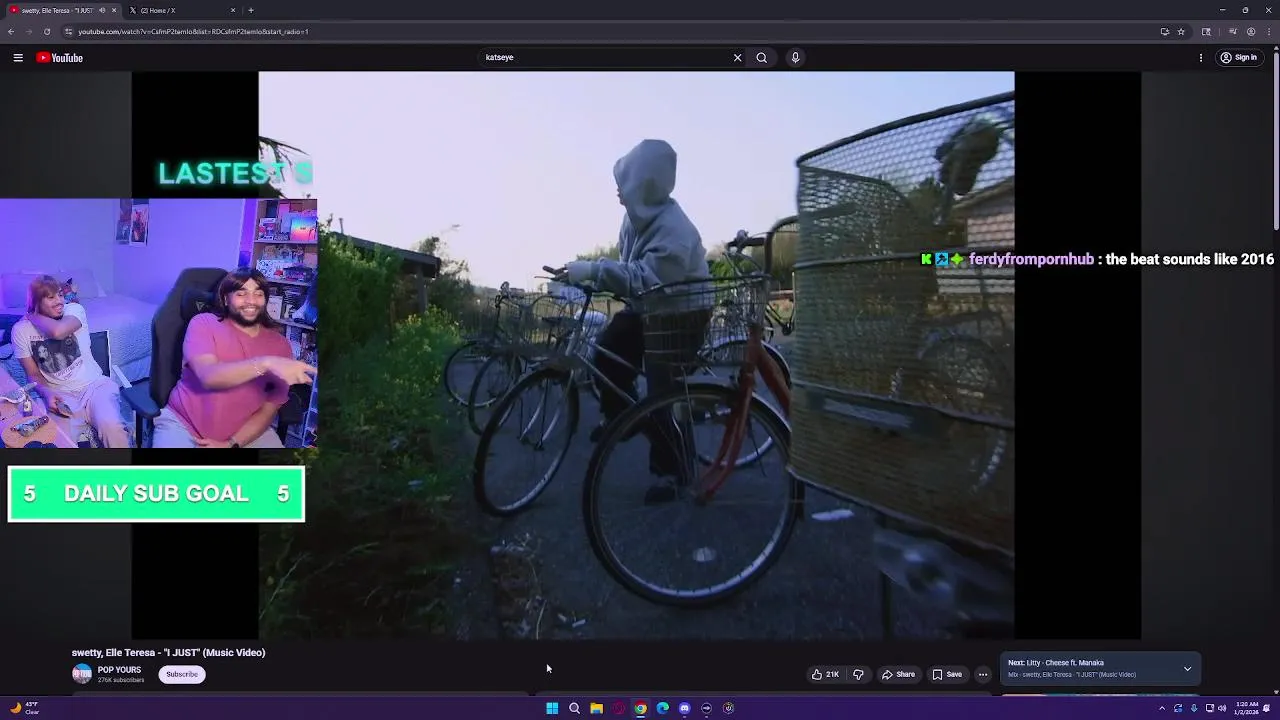Click the video player to pause

coord(636,355)
